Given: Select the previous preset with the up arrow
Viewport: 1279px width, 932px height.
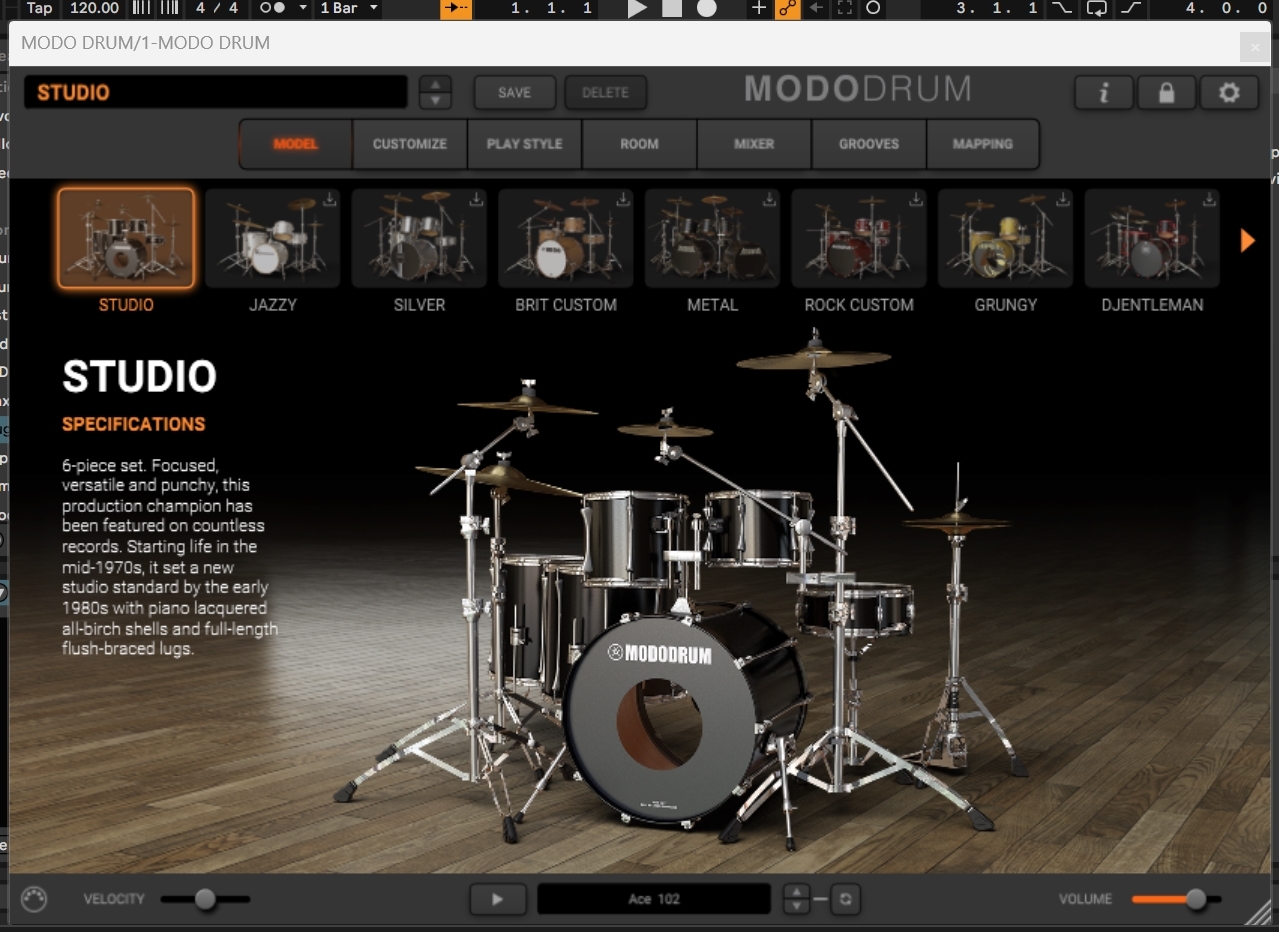Looking at the screenshot, I should point(435,84).
